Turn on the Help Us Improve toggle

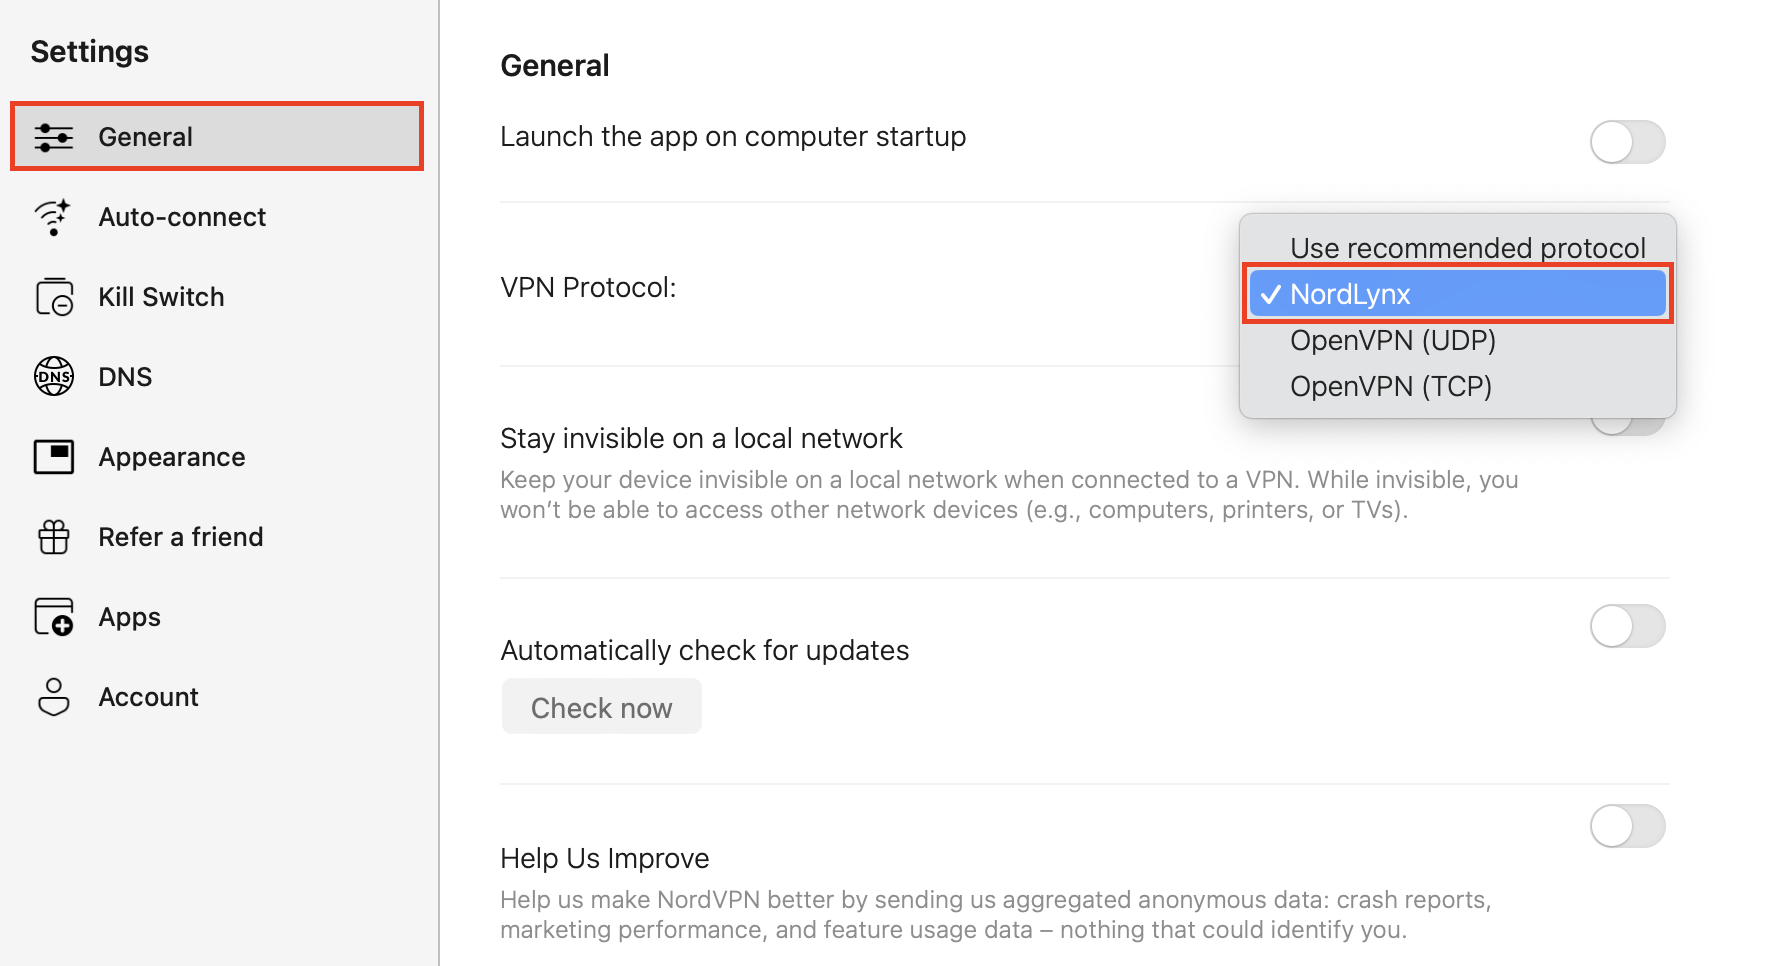tap(1627, 827)
